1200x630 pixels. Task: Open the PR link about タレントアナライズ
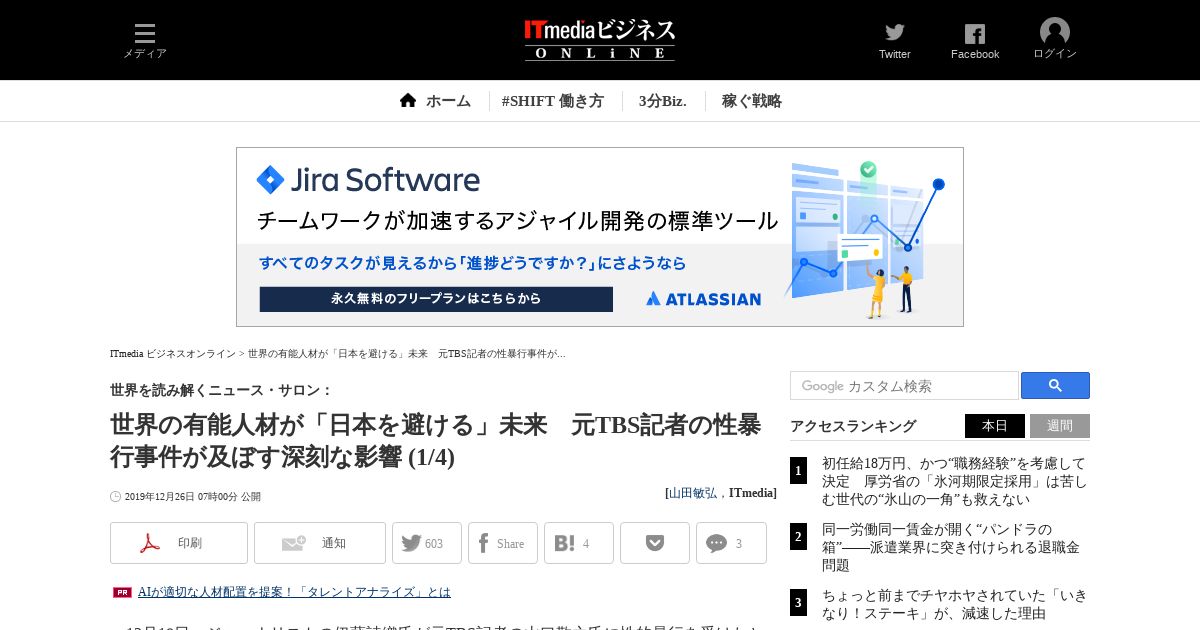[294, 592]
